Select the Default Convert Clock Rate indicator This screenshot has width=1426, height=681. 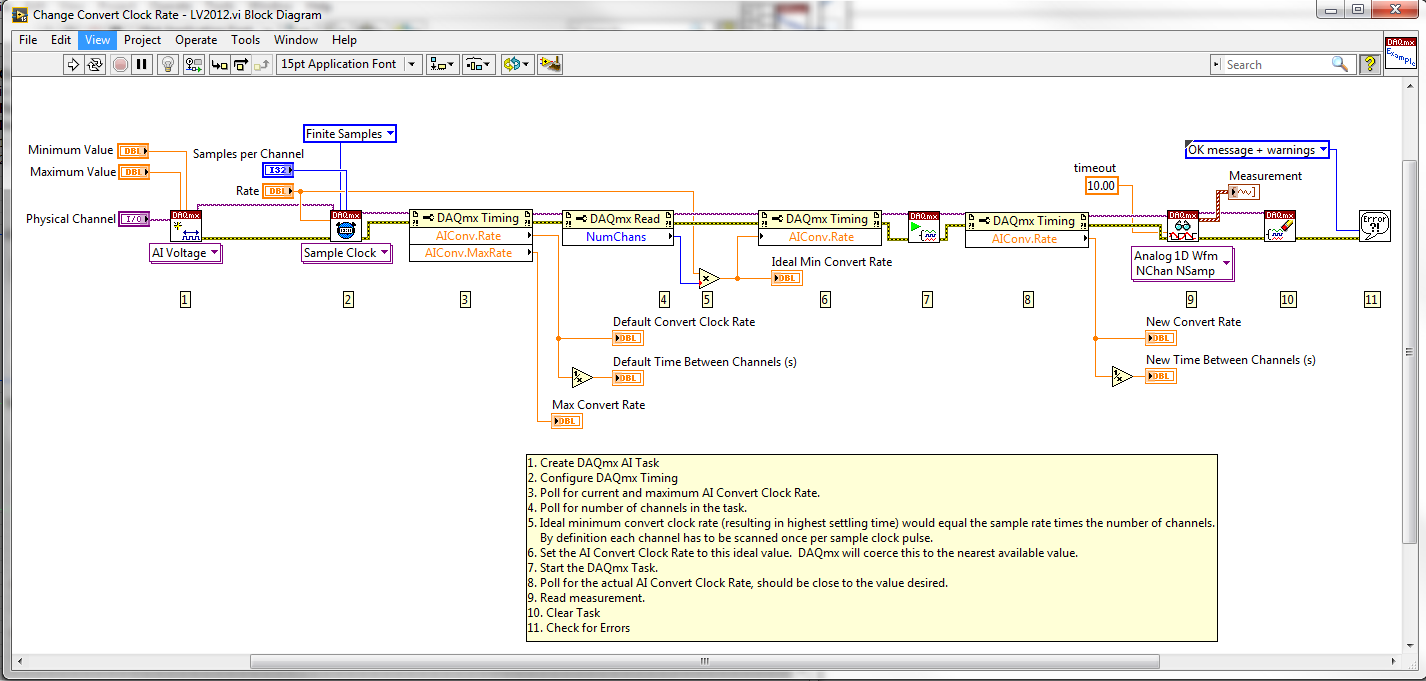tap(628, 338)
